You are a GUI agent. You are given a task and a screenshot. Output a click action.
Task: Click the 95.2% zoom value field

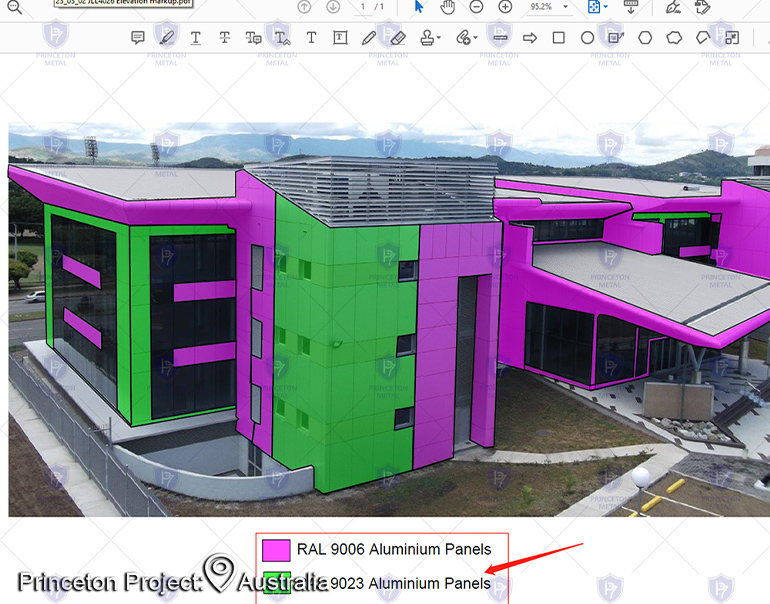tap(541, 7)
